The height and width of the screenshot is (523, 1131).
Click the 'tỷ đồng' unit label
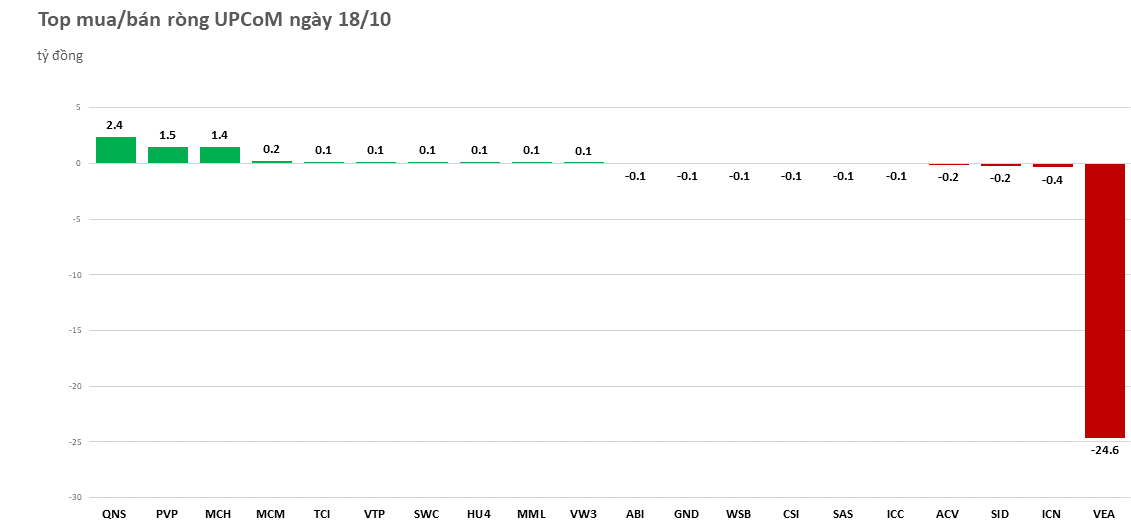60,56
